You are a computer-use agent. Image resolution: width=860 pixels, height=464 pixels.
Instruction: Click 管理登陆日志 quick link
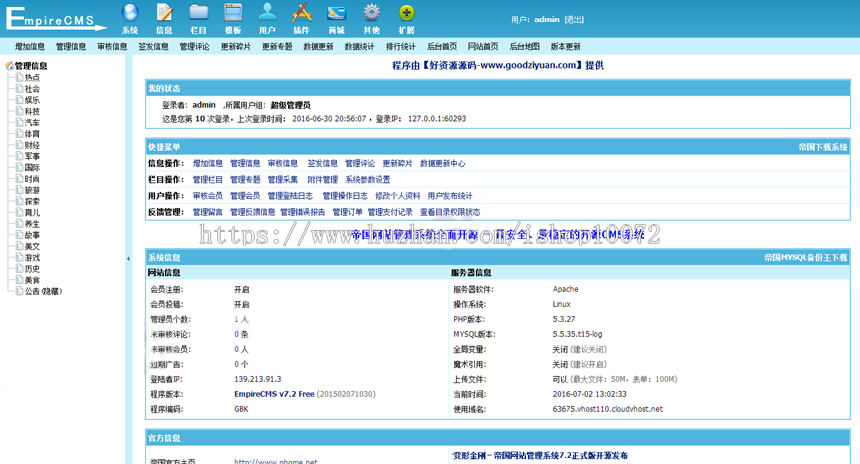(290, 196)
